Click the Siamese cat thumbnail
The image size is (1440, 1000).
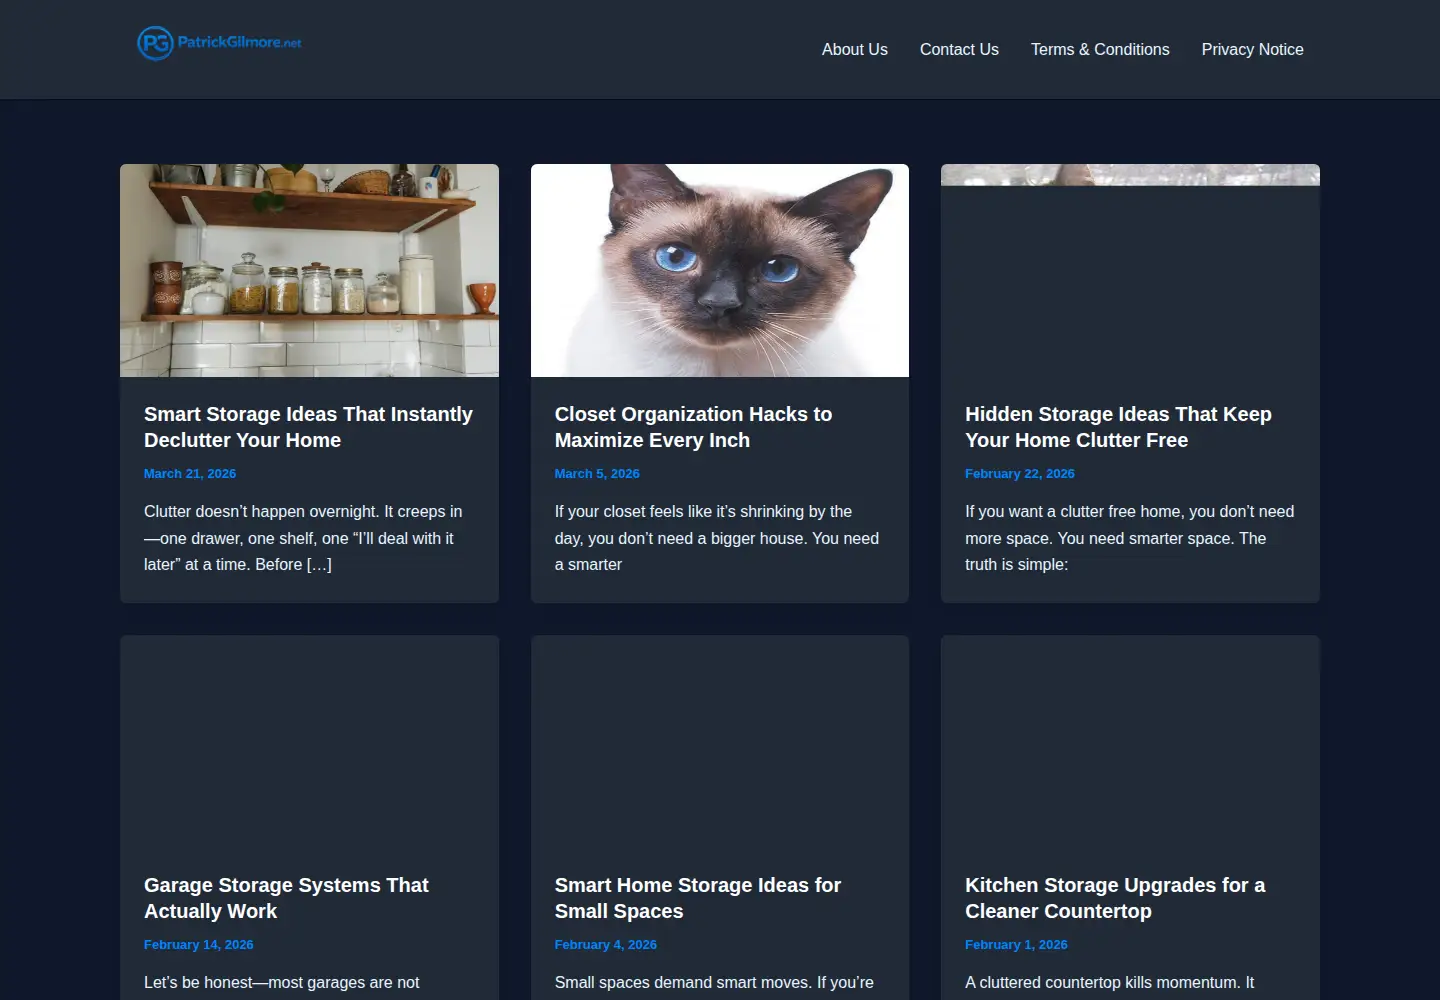click(720, 270)
